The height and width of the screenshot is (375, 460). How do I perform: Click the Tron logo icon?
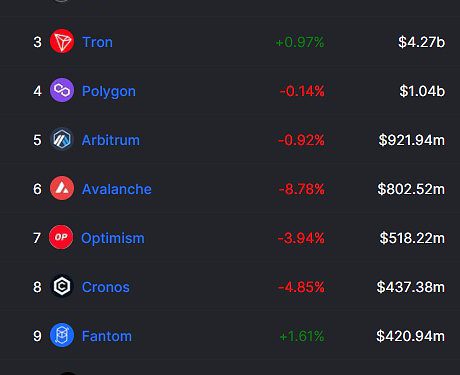62,41
